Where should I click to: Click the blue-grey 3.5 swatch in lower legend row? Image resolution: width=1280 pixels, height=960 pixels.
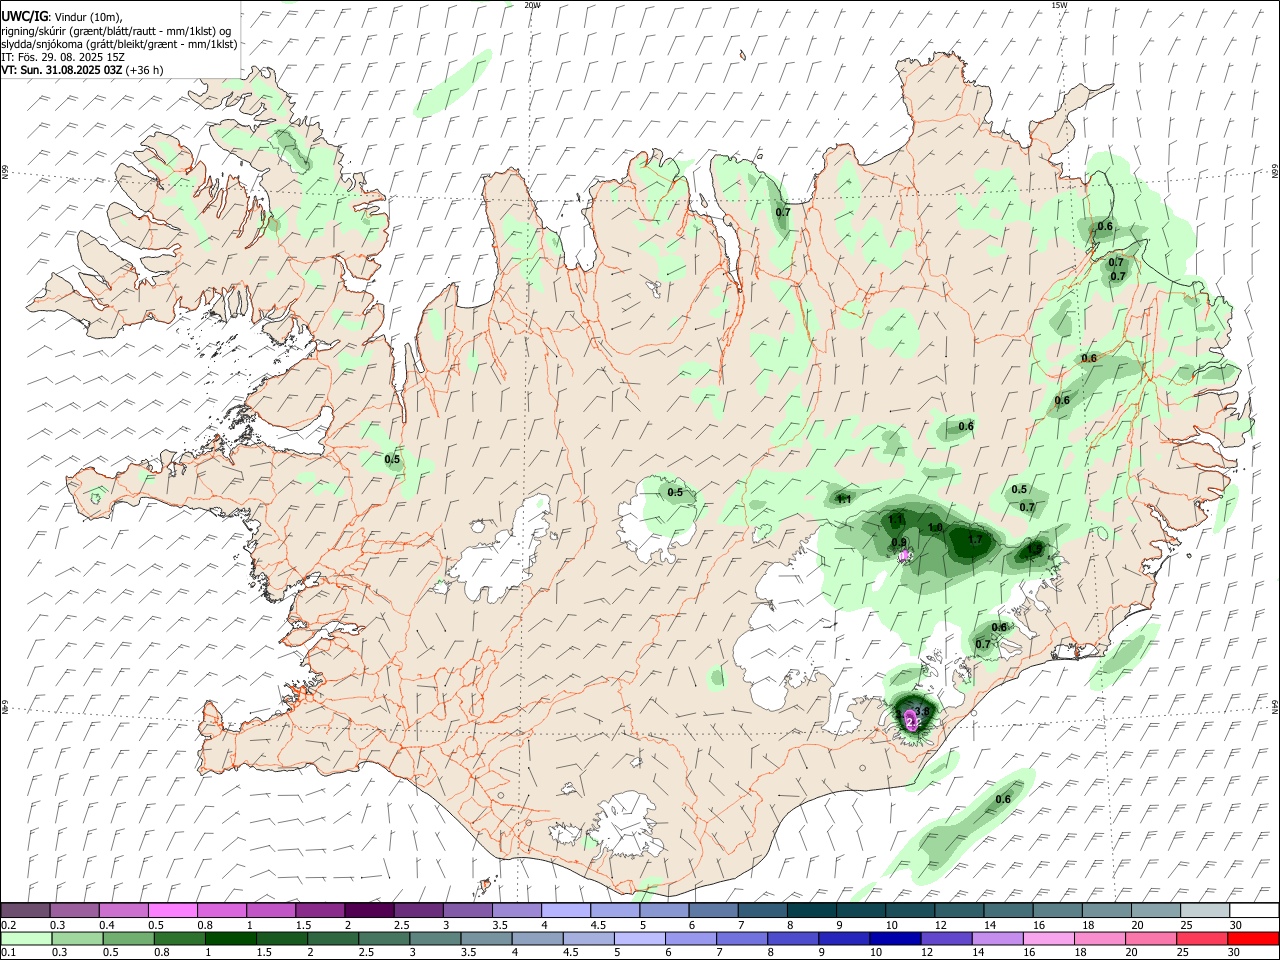click(x=486, y=939)
